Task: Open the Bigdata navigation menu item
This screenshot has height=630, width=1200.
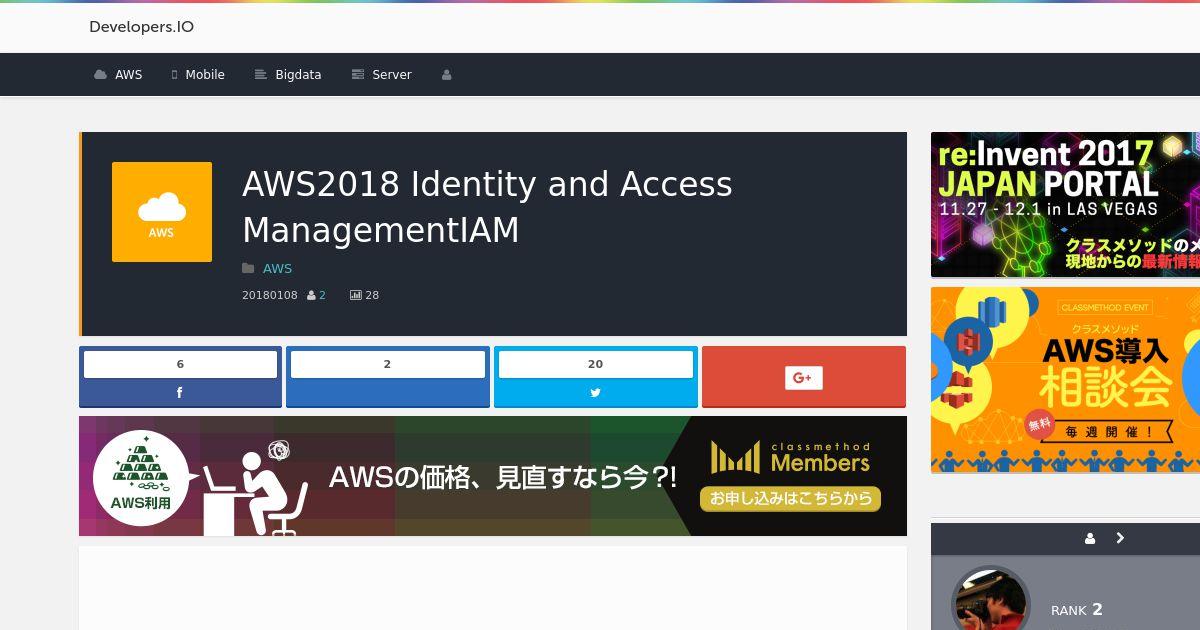Action: (x=288, y=75)
